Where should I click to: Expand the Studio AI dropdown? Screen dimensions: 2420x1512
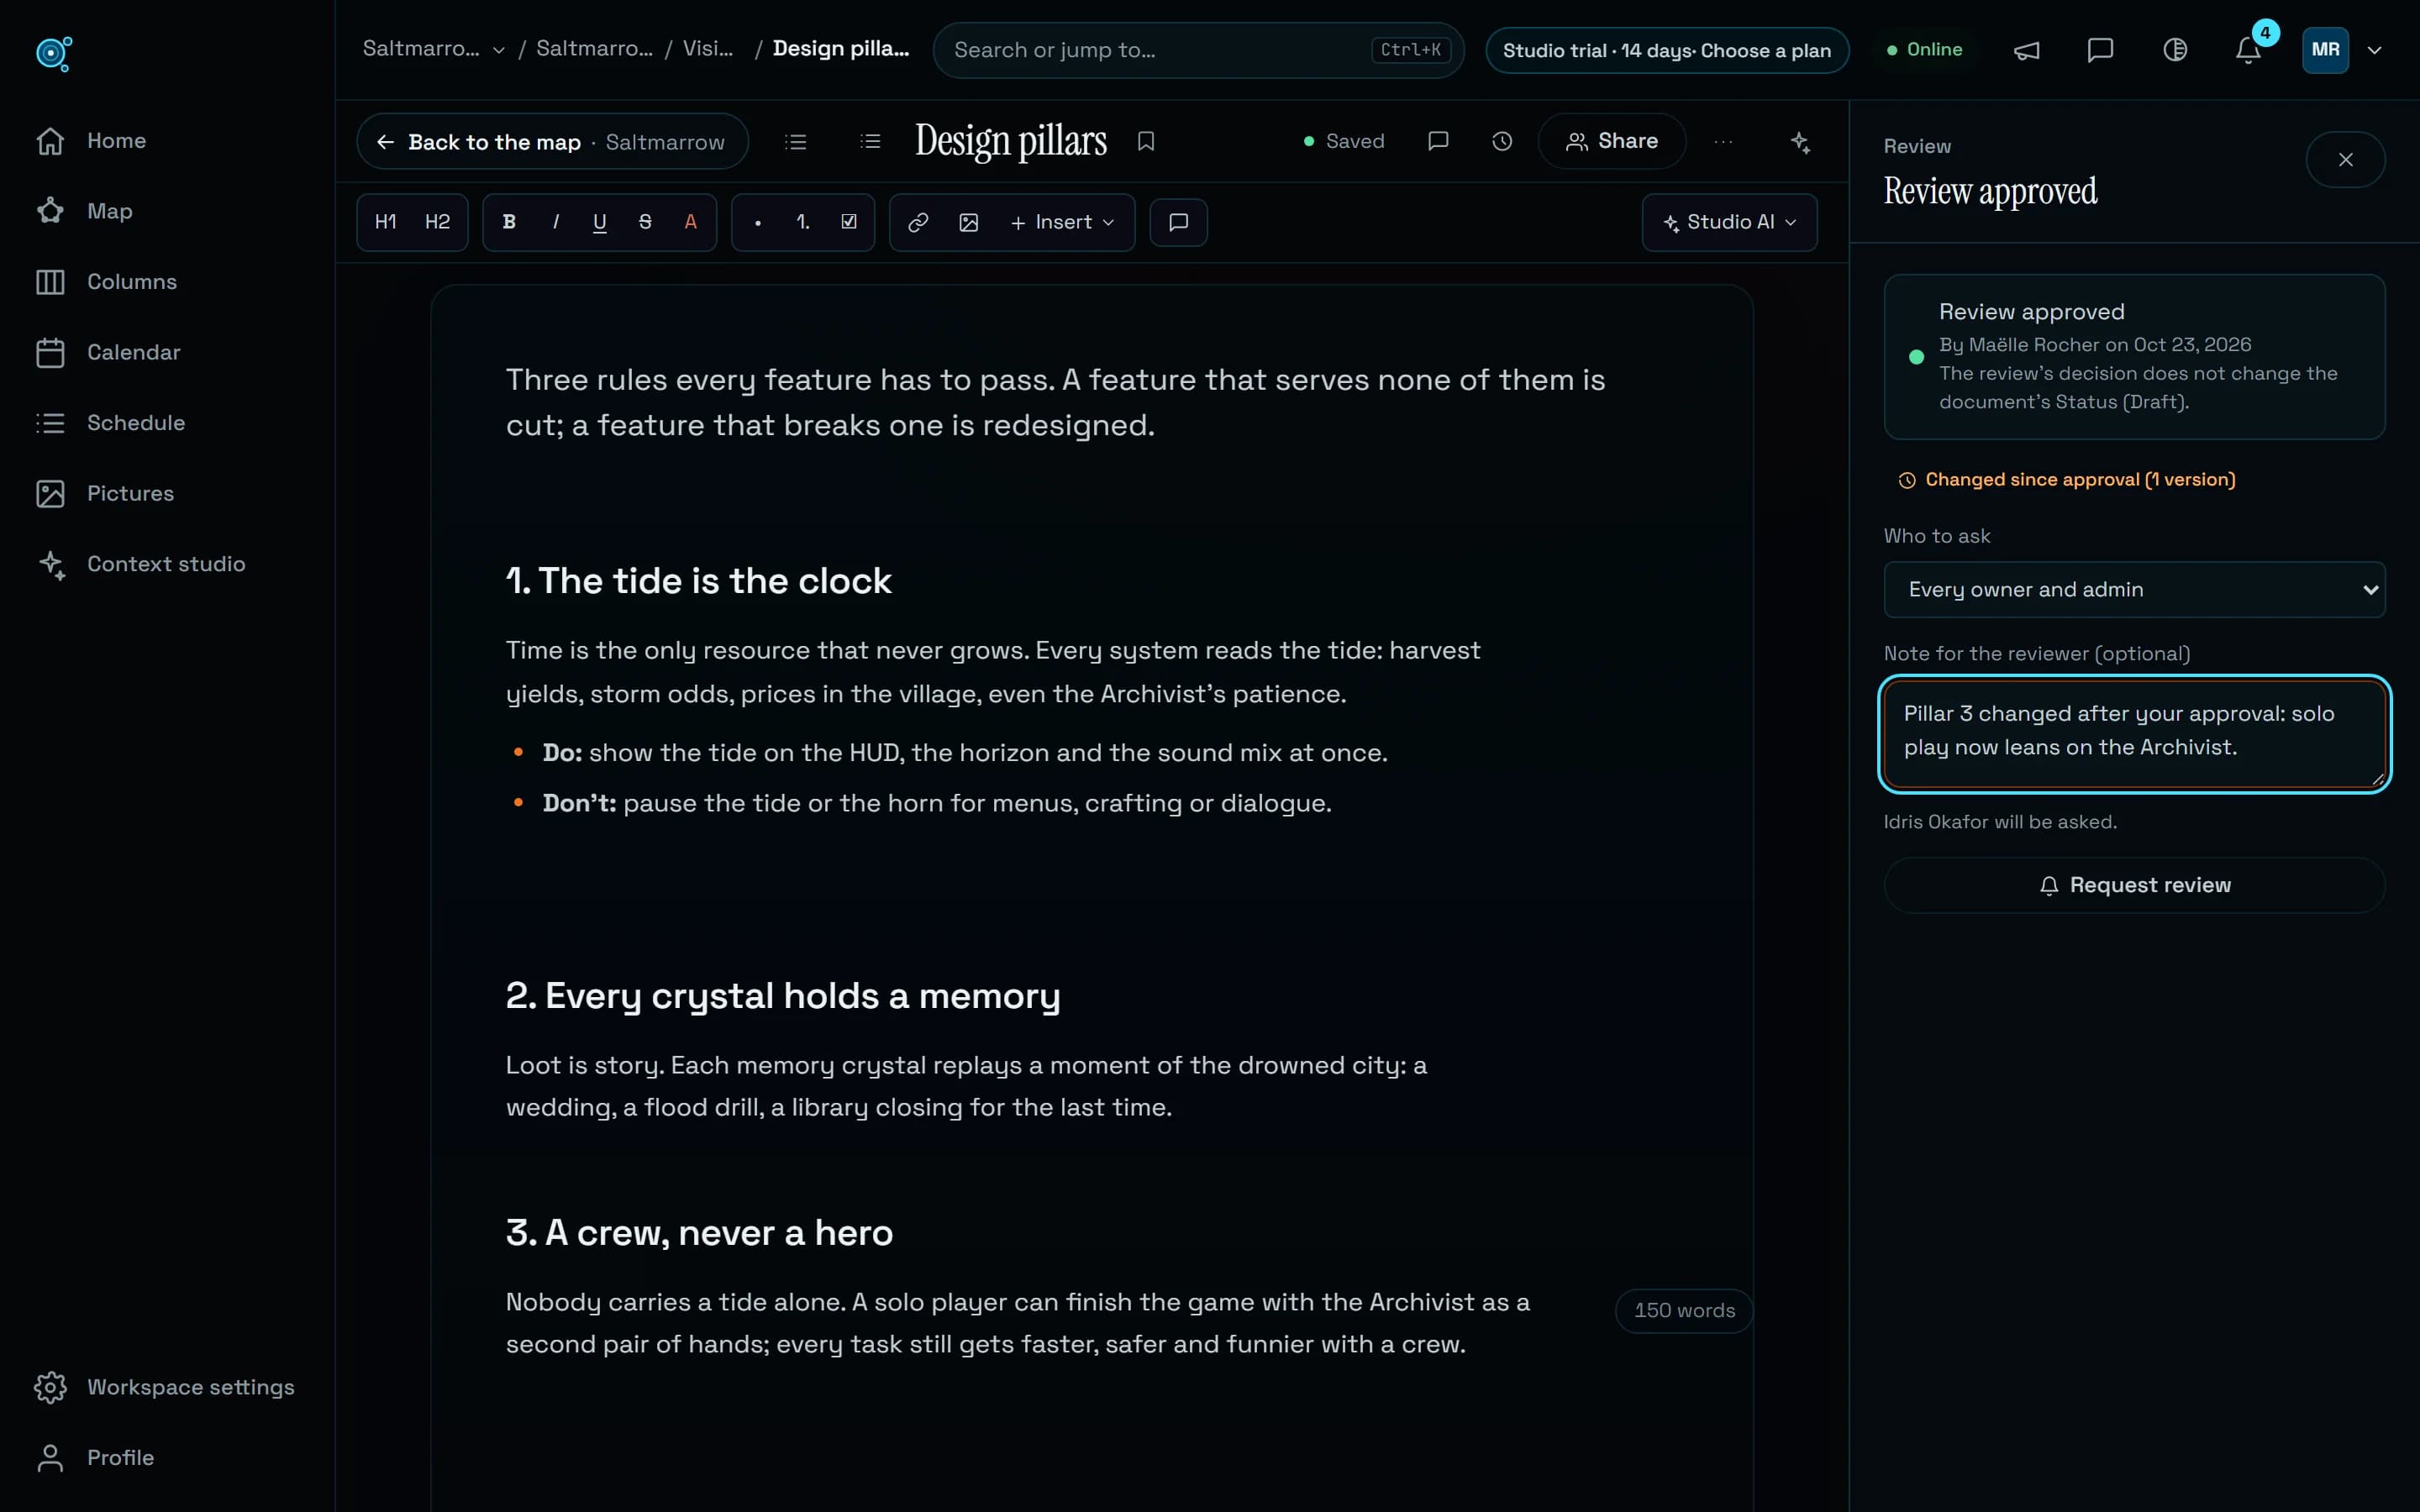click(x=1729, y=222)
